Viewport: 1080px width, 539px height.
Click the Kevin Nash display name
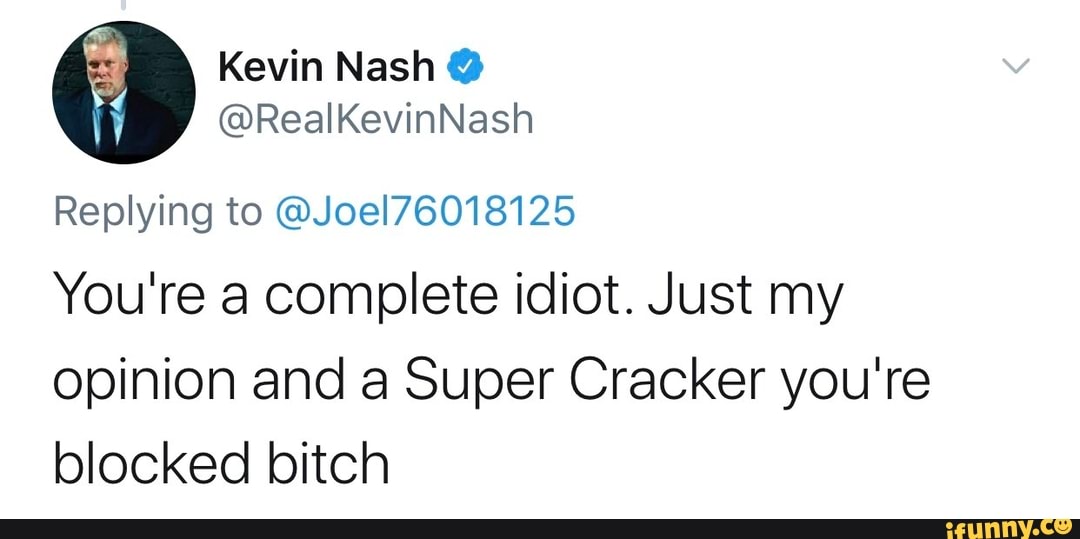(327, 68)
